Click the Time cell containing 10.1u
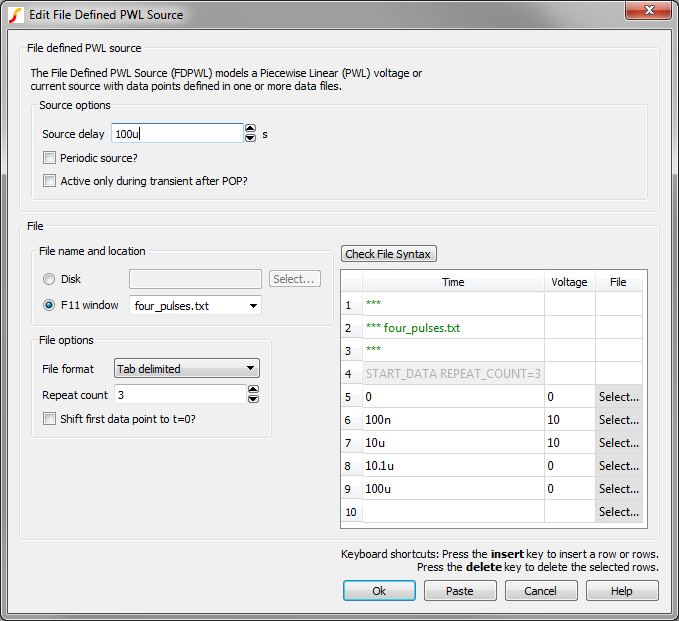This screenshot has height=621, width=679. click(x=453, y=466)
